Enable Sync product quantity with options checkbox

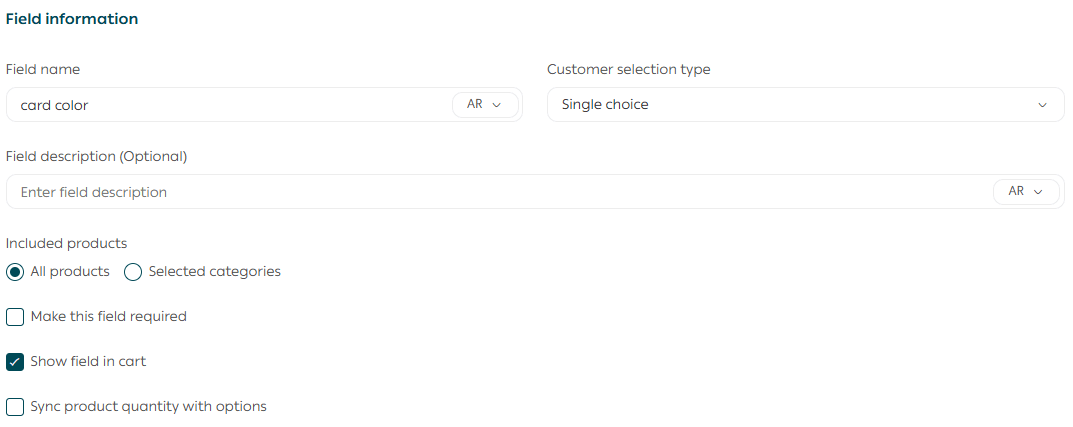tap(15, 407)
